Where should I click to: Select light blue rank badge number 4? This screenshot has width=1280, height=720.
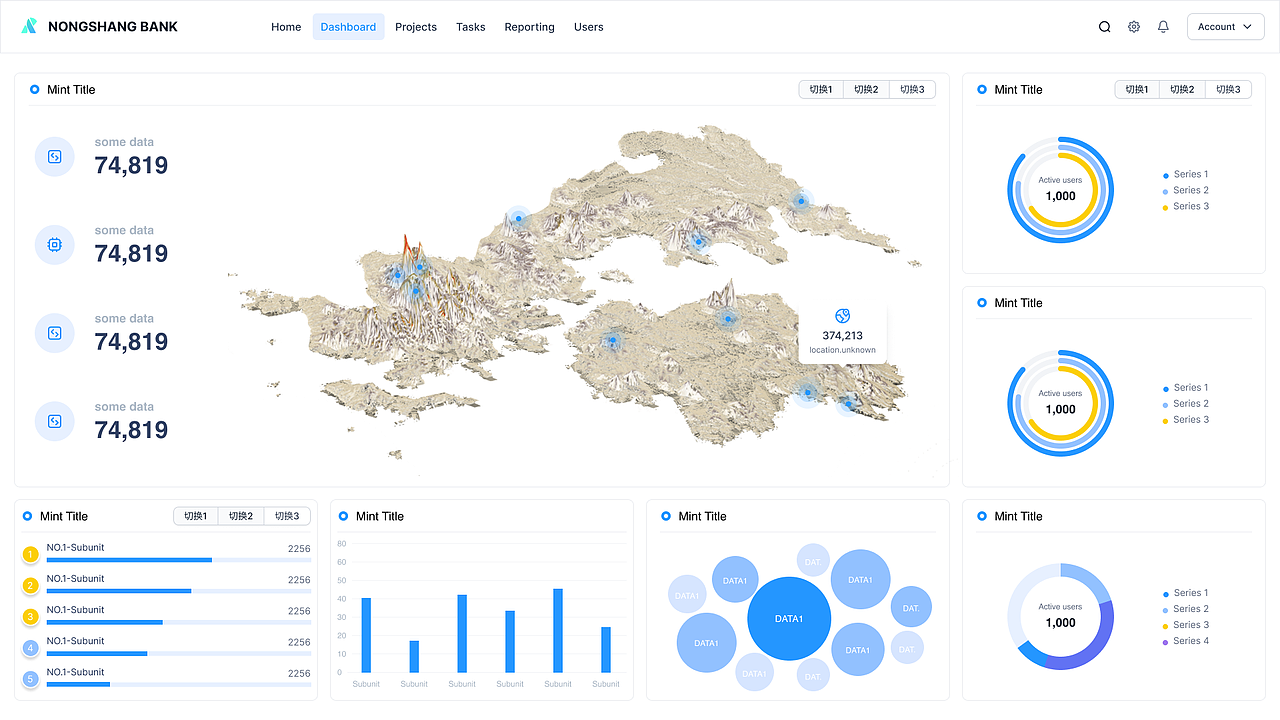(30, 648)
